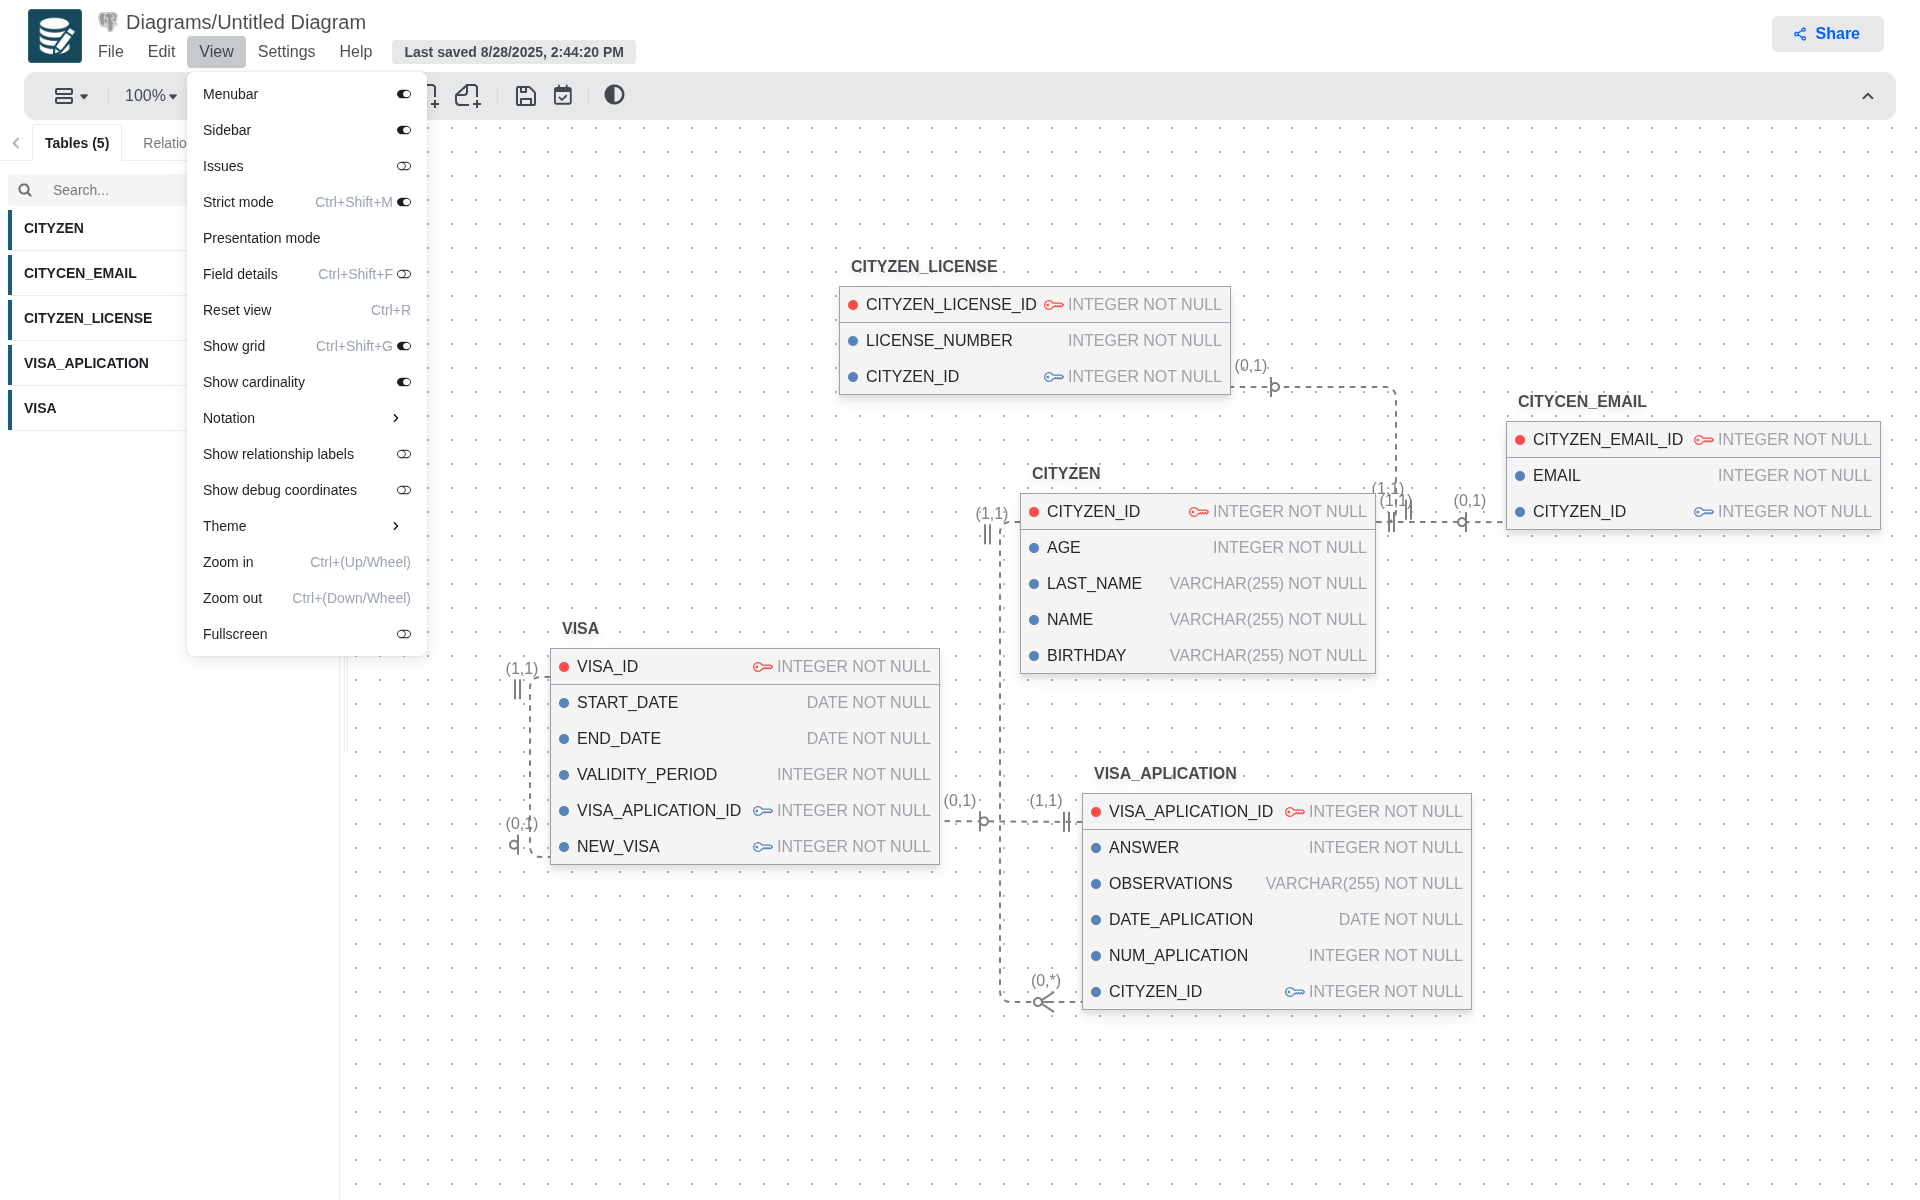Click the Share button
Screen dimensions: 1920x1200
[x=1827, y=34]
